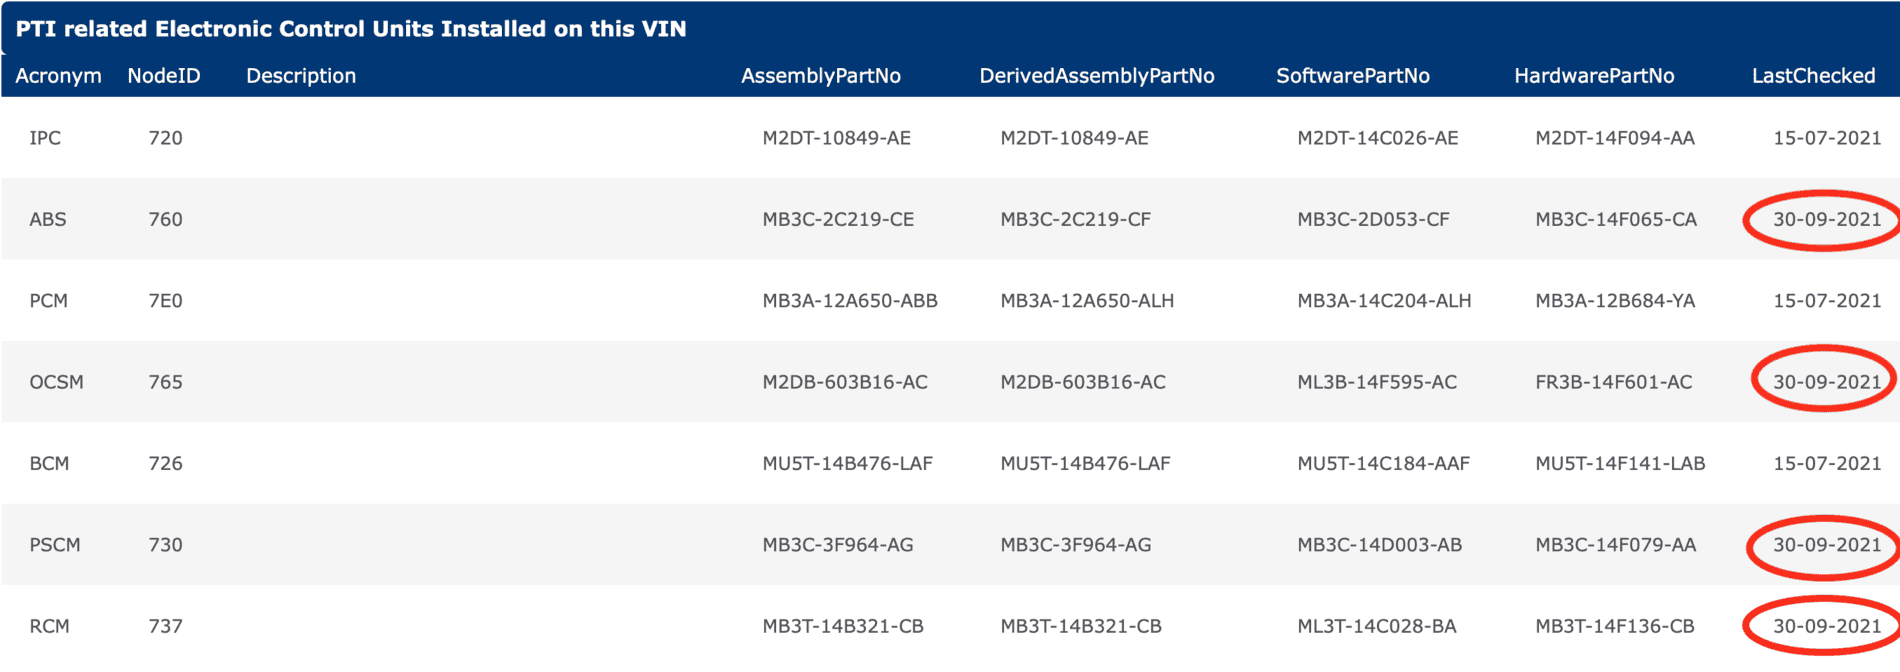Click the SoftwarePartNo column header

tap(1353, 76)
